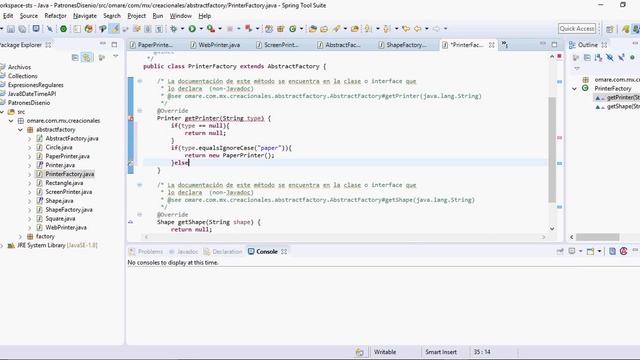Click the Previous Annotation arrow icon
Screen dimensions: 640x360
coord(387,29)
